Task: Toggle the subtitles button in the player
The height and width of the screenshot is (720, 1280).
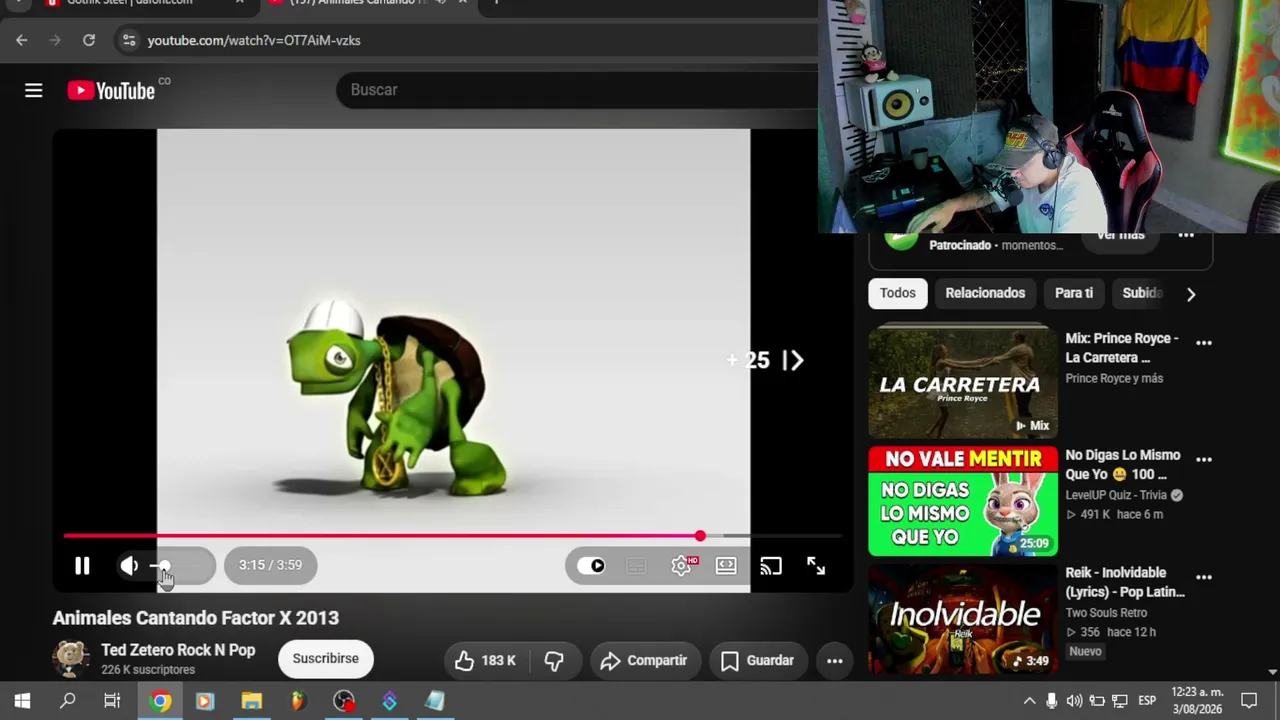Action: click(x=636, y=566)
